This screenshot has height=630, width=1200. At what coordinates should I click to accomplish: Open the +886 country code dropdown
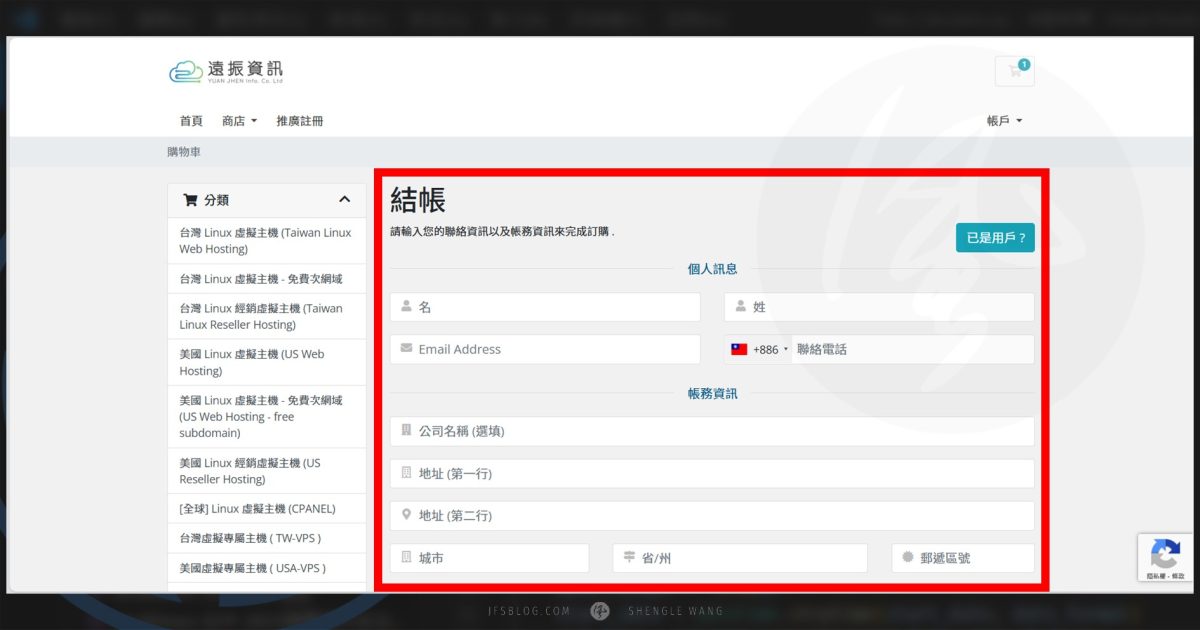[765, 349]
